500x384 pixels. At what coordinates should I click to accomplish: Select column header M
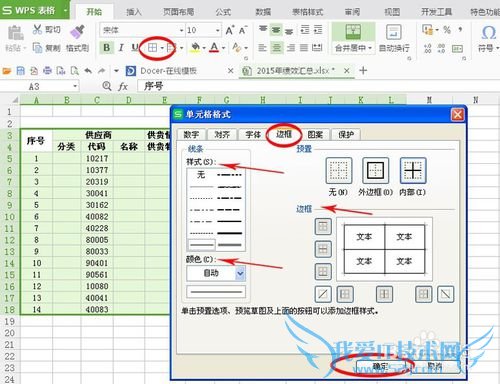[x=429, y=100]
